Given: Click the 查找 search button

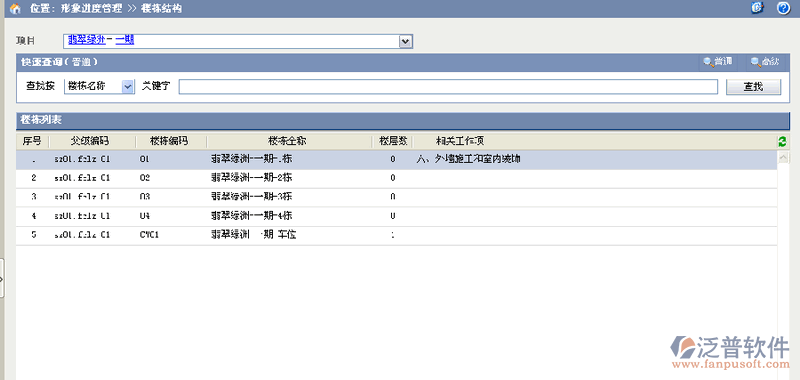Looking at the screenshot, I should (x=753, y=87).
